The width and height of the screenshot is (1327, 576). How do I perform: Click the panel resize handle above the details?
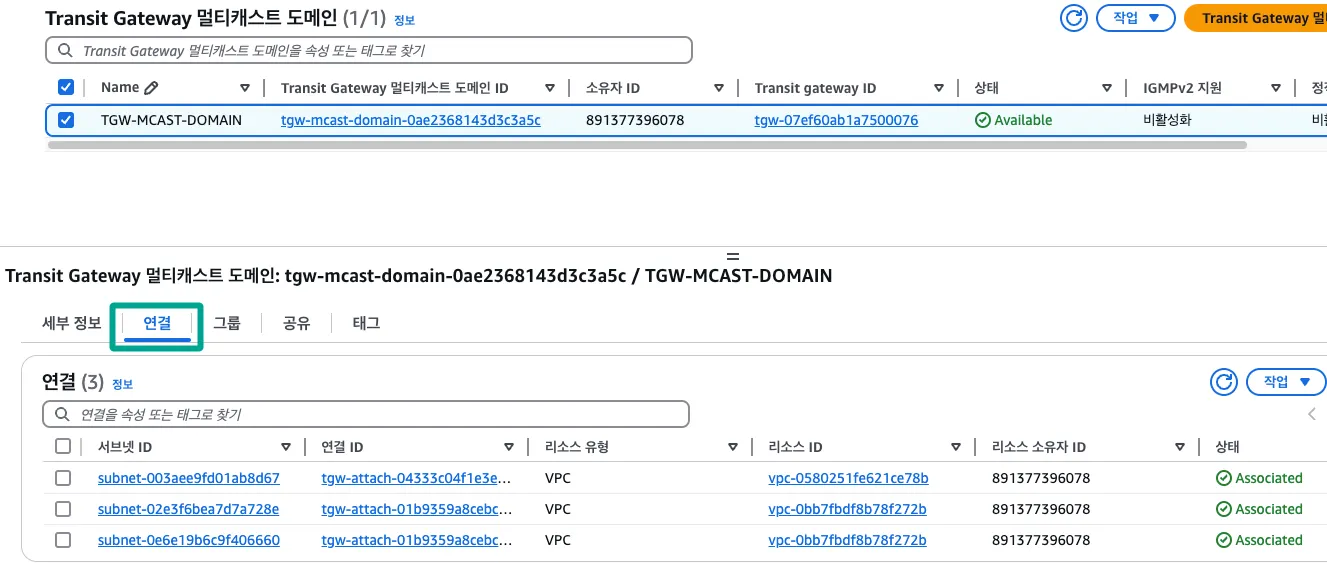733,257
